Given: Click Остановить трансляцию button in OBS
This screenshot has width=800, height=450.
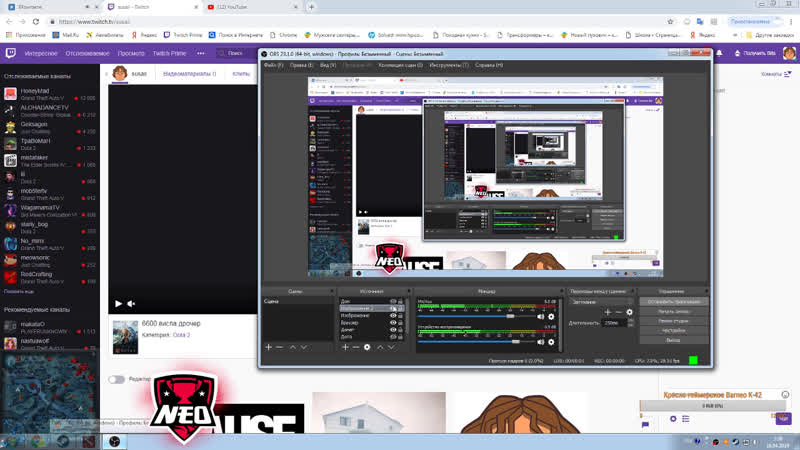Looking at the screenshot, I should (x=673, y=302).
